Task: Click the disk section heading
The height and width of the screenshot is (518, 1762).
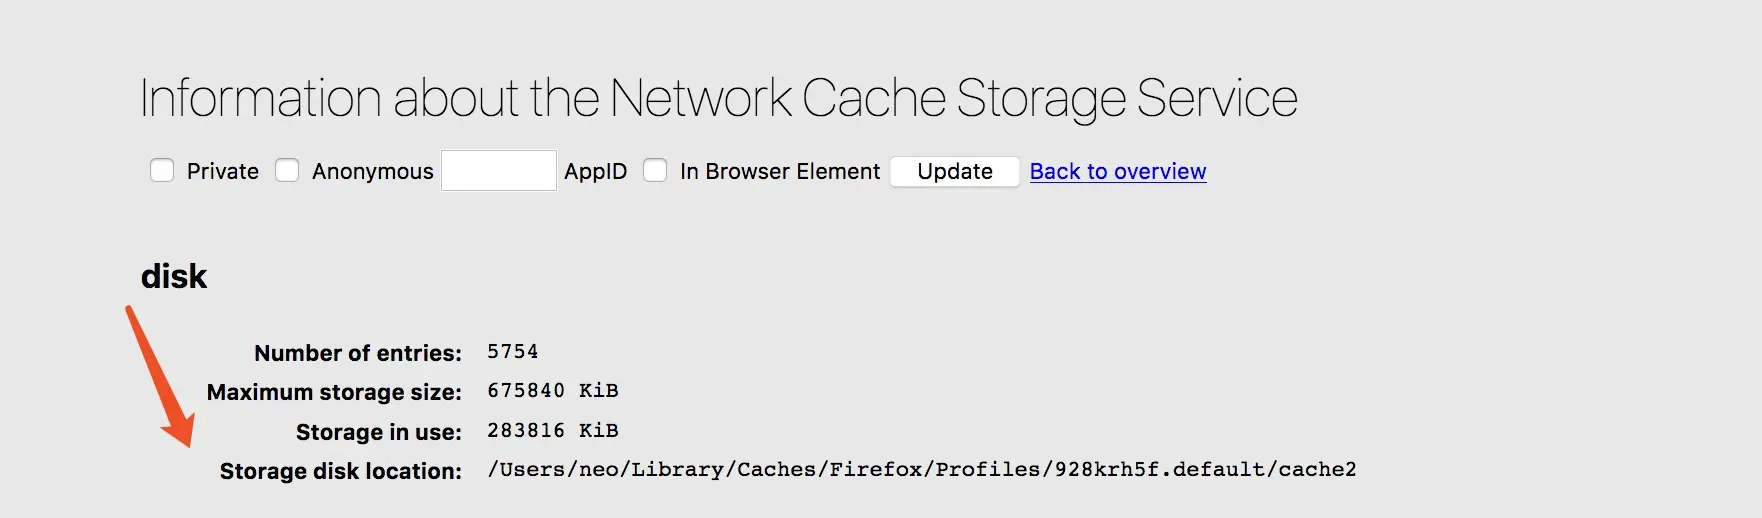Action: pos(174,276)
